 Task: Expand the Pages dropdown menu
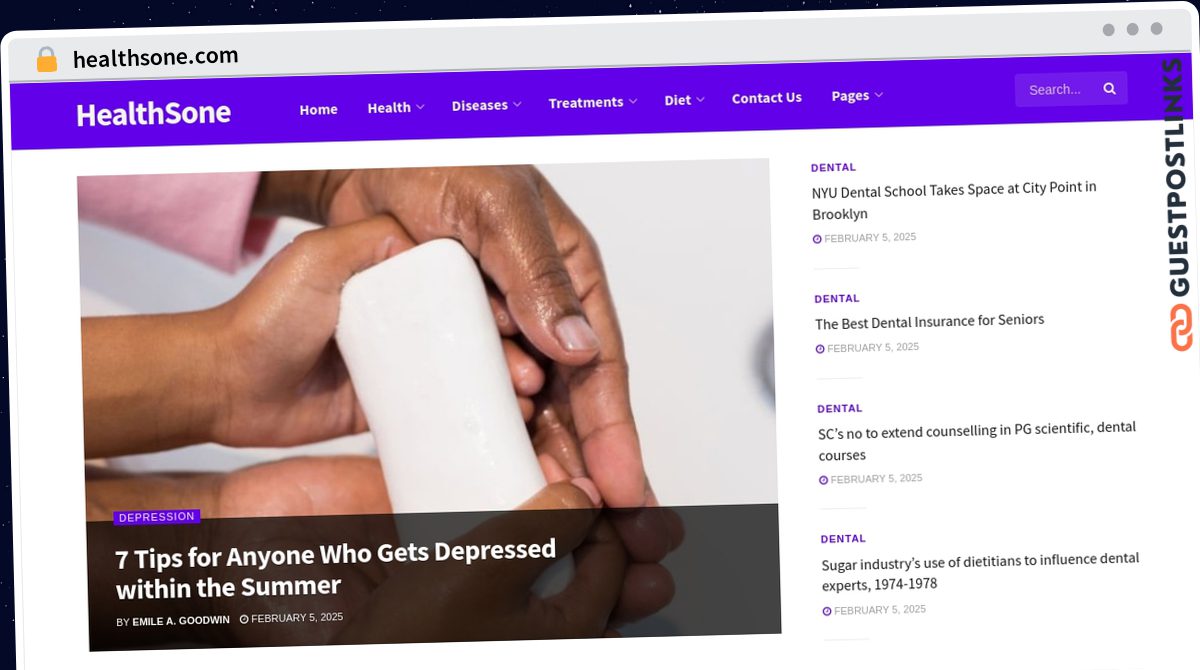point(857,95)
